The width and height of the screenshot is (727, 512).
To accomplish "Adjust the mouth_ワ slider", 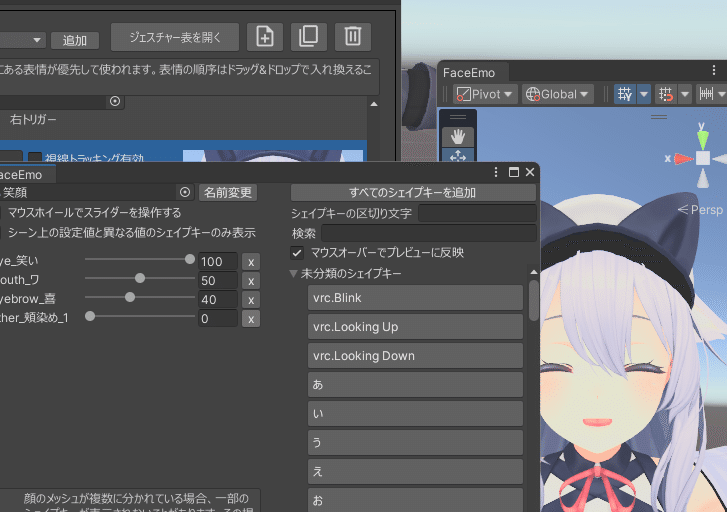I will (x=140, y=278).
